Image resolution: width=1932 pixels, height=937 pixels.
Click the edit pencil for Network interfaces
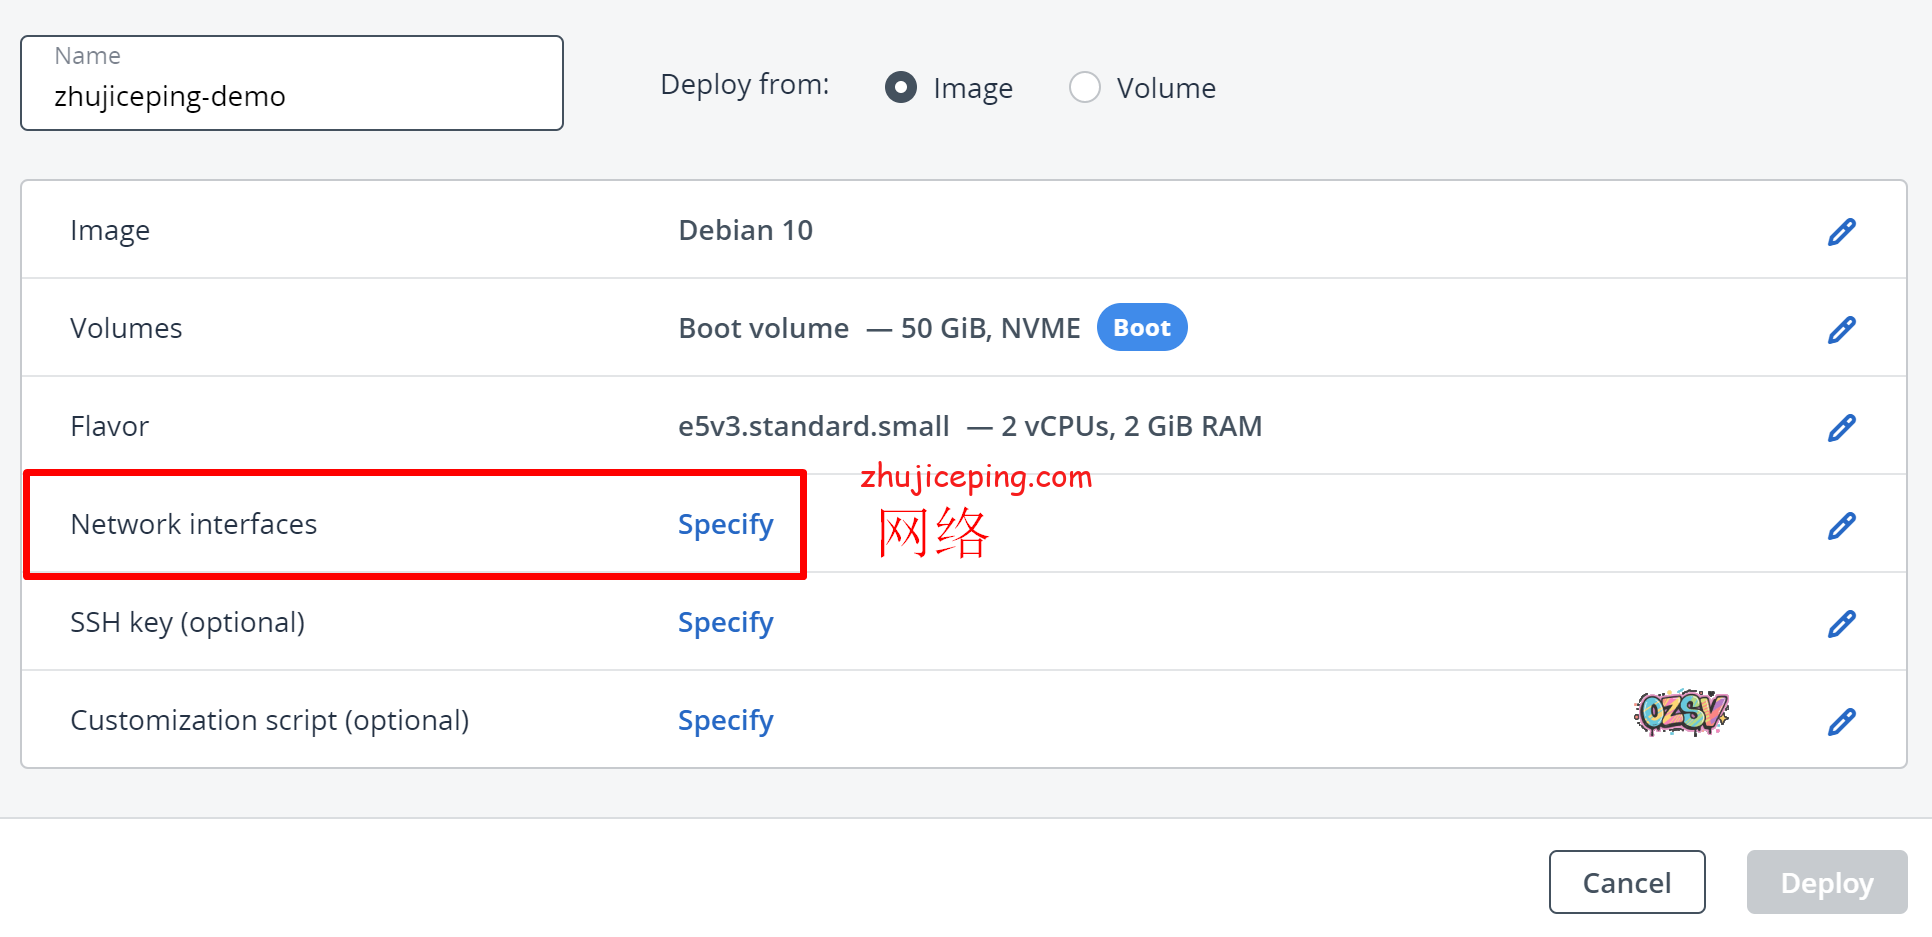click(x=1841, y=526)
